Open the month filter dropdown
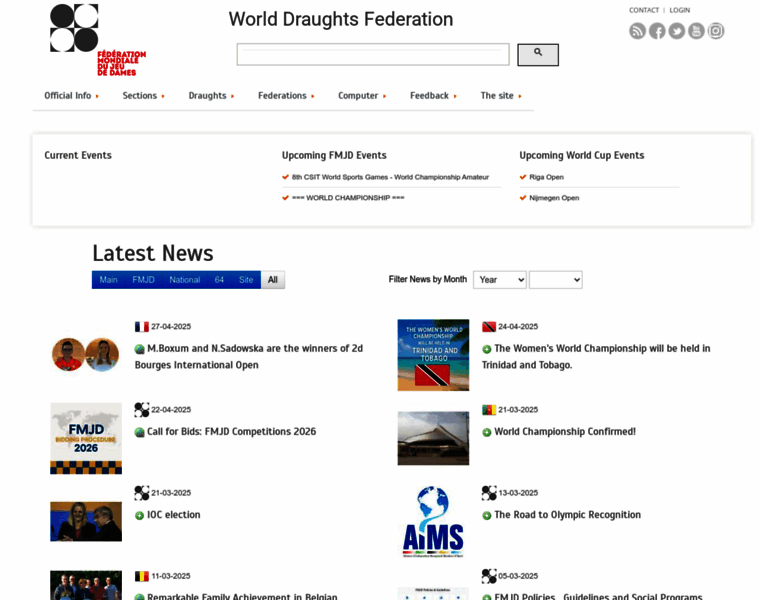 [x=555, y=280]
